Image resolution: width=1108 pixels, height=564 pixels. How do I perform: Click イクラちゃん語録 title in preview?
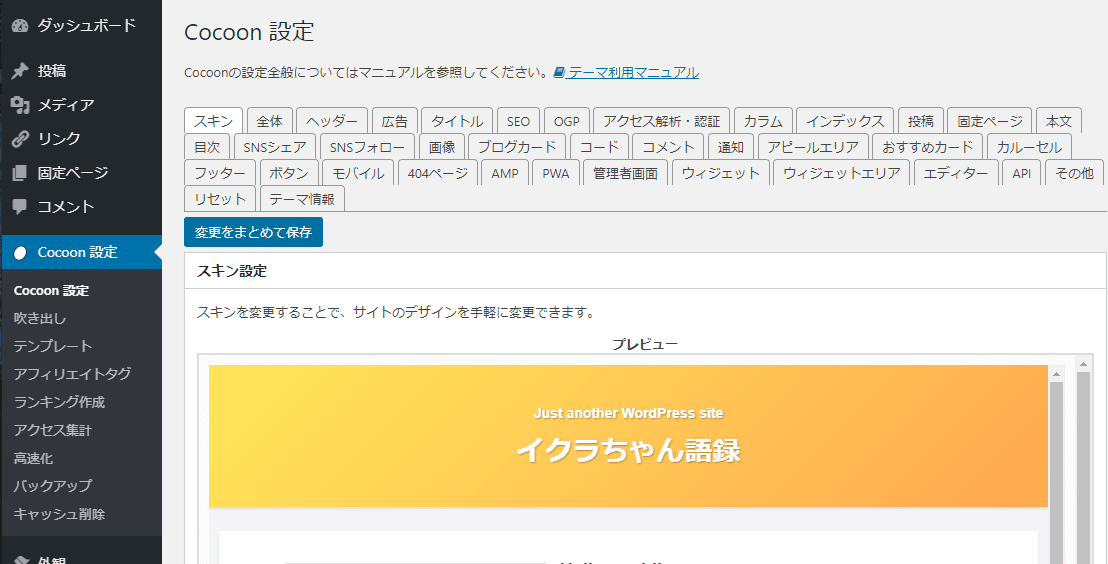[628, 450]
